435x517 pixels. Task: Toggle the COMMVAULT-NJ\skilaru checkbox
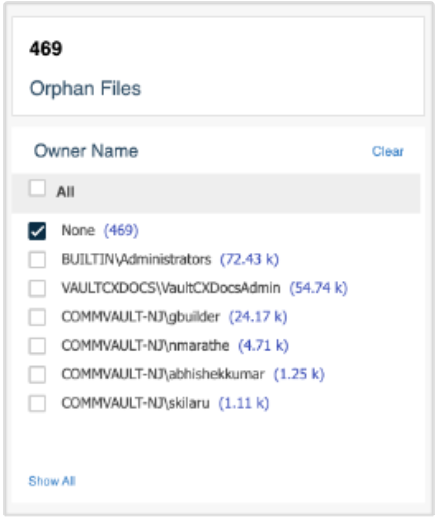point(37,403)
